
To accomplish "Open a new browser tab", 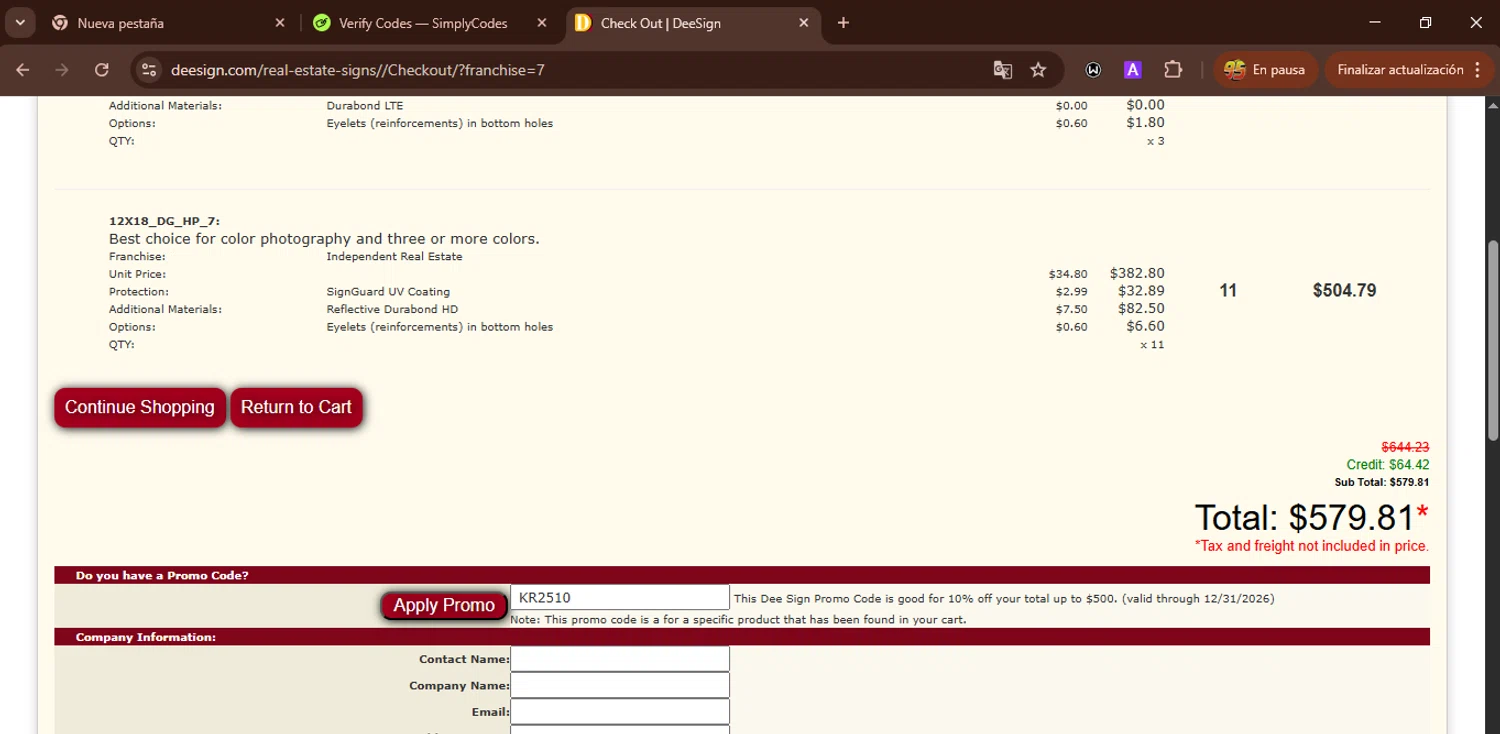I will pos(843,23).
